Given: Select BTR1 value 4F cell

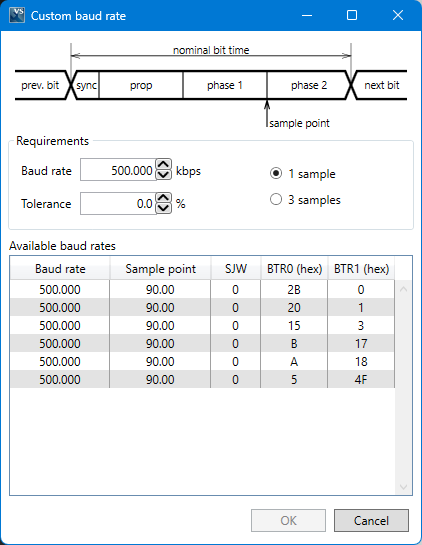Looking at the screenshot, I should (361, 380).
